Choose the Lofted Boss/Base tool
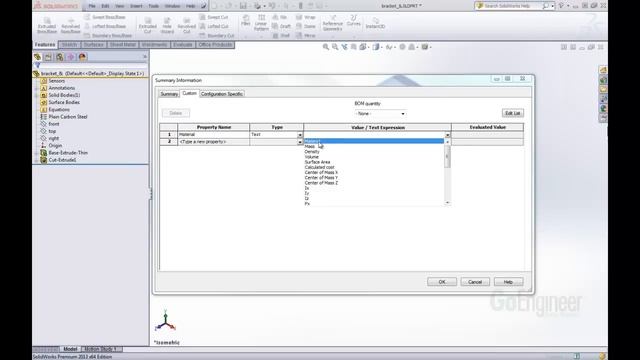This screenshot has height=360, width=640. (x=105, y=26)
